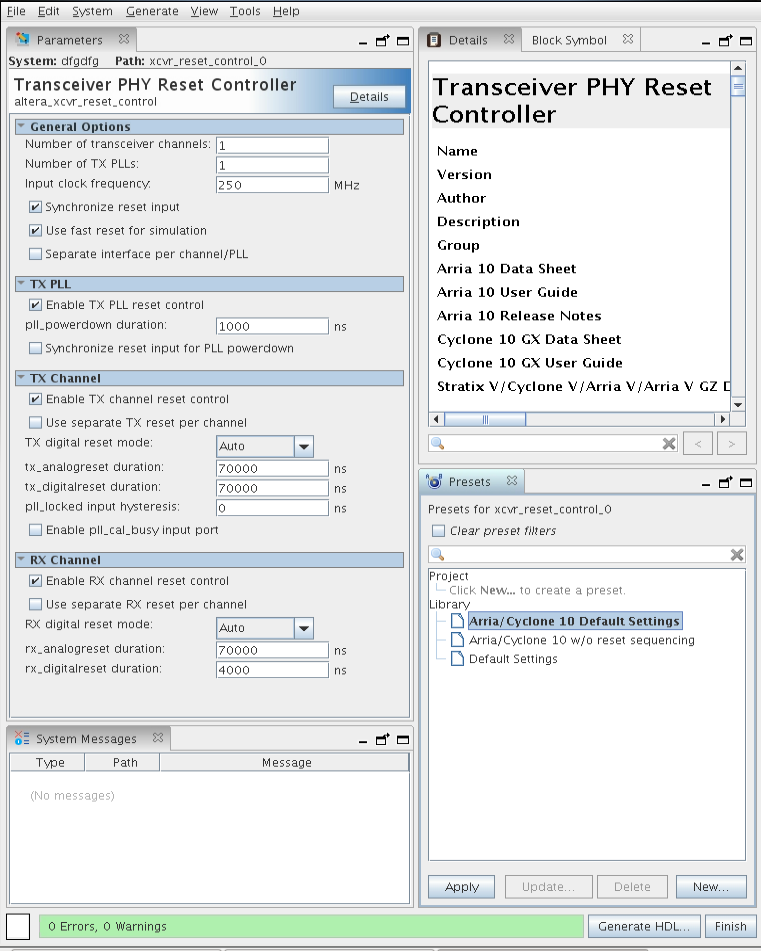Maximize the Details panel
761x951 pixels.
coord(746,42)
